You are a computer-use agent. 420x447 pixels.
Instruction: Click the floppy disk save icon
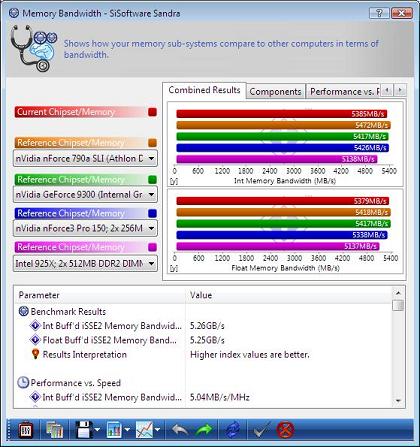click(x=84, y=430)
